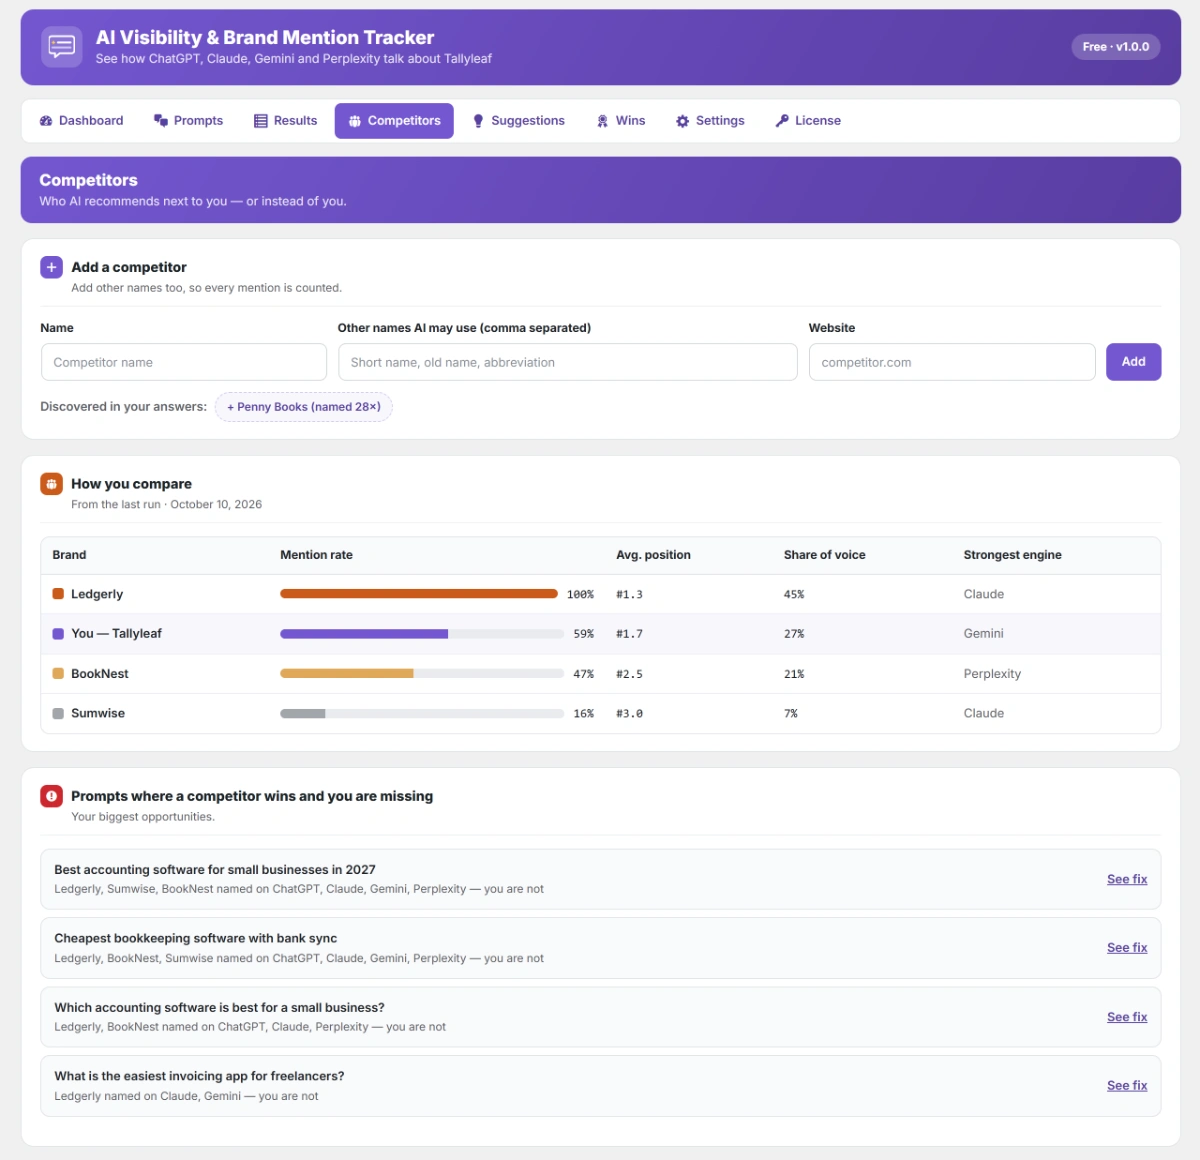See fix for Which accounting software prompt

1127,1017
